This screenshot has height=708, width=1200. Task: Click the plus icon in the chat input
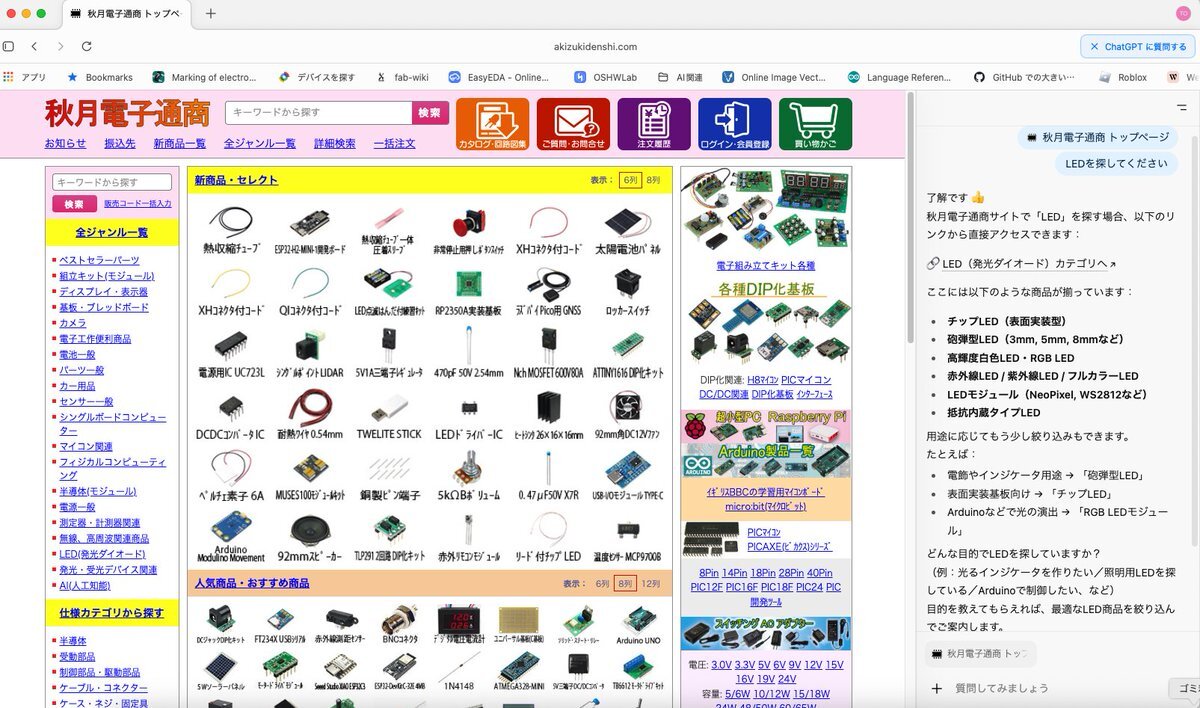[937, 688]
